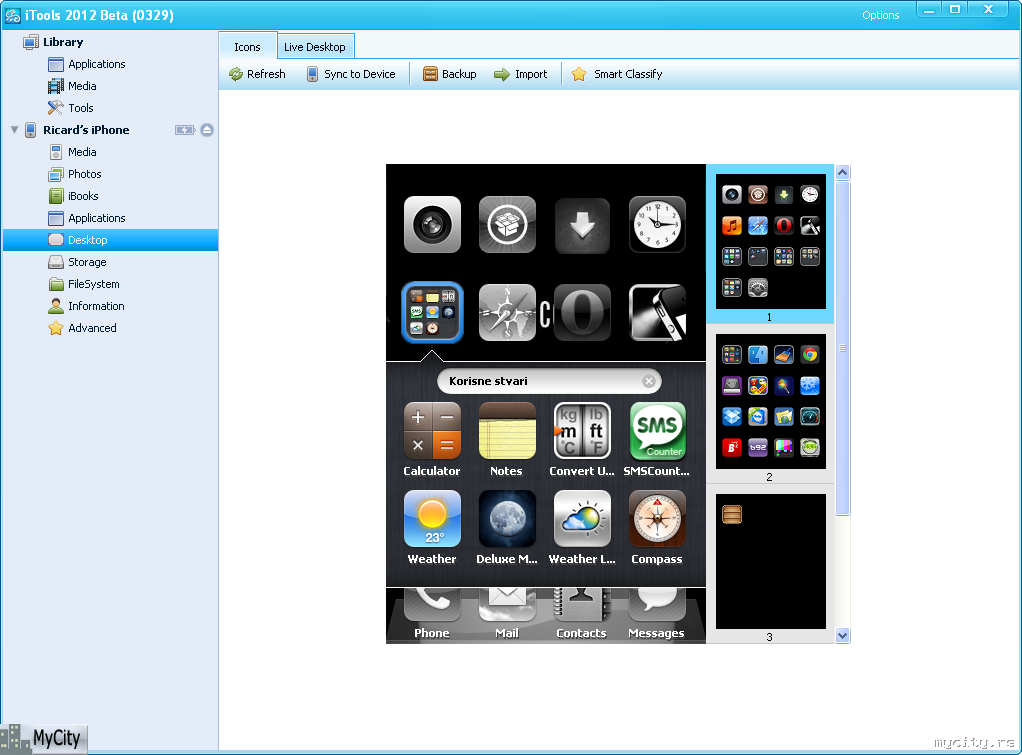Clear the folder name with X button
The image size is (1022, 755).
click(649, 381)
